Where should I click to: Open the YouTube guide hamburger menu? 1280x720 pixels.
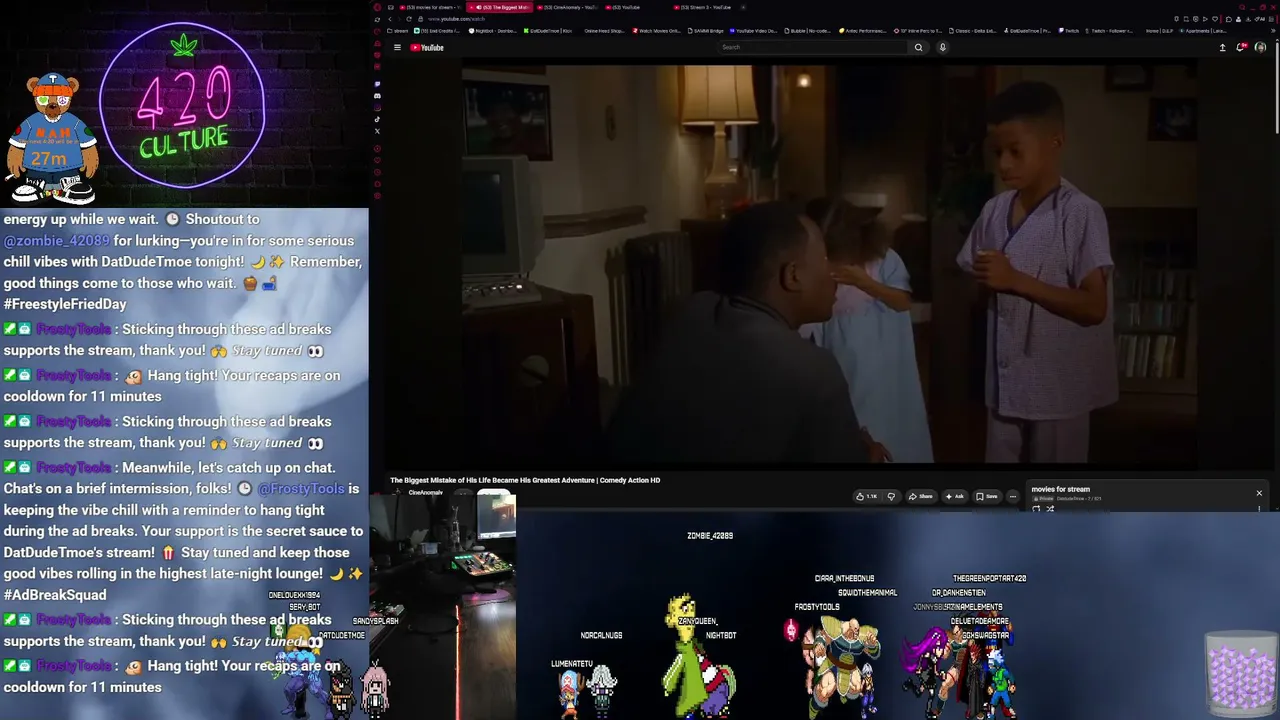(397, 47)
